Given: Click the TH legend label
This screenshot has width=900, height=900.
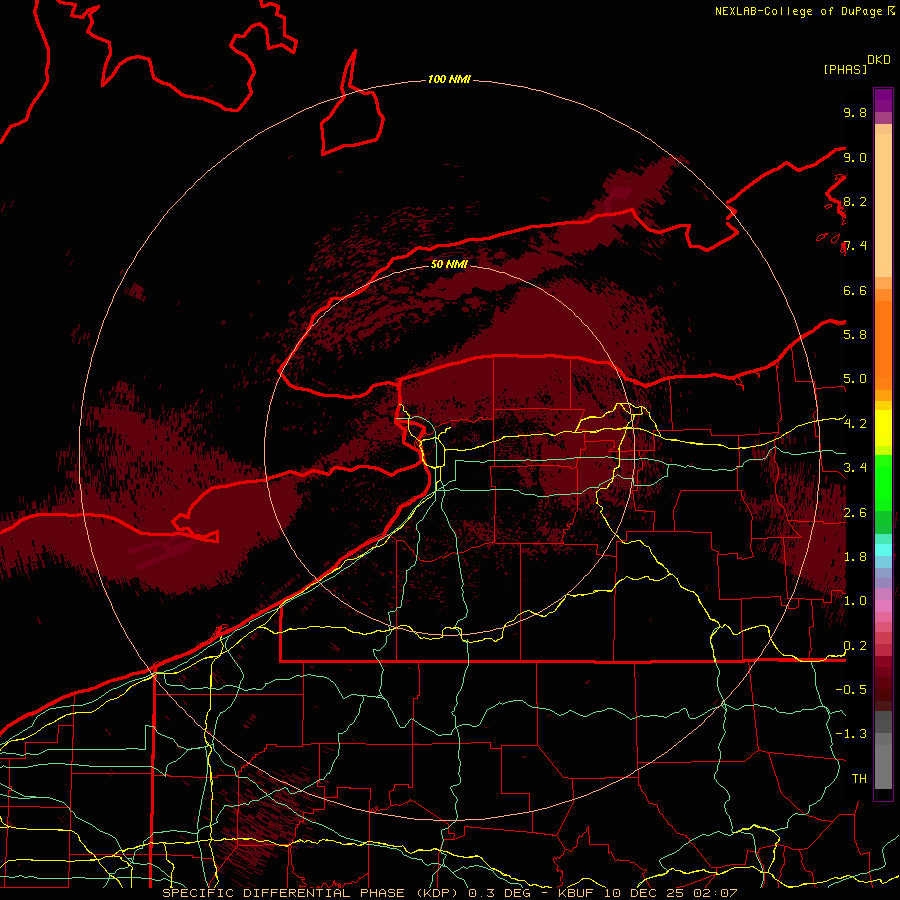Looking at the screenshot, I should (x=859, y=779).
